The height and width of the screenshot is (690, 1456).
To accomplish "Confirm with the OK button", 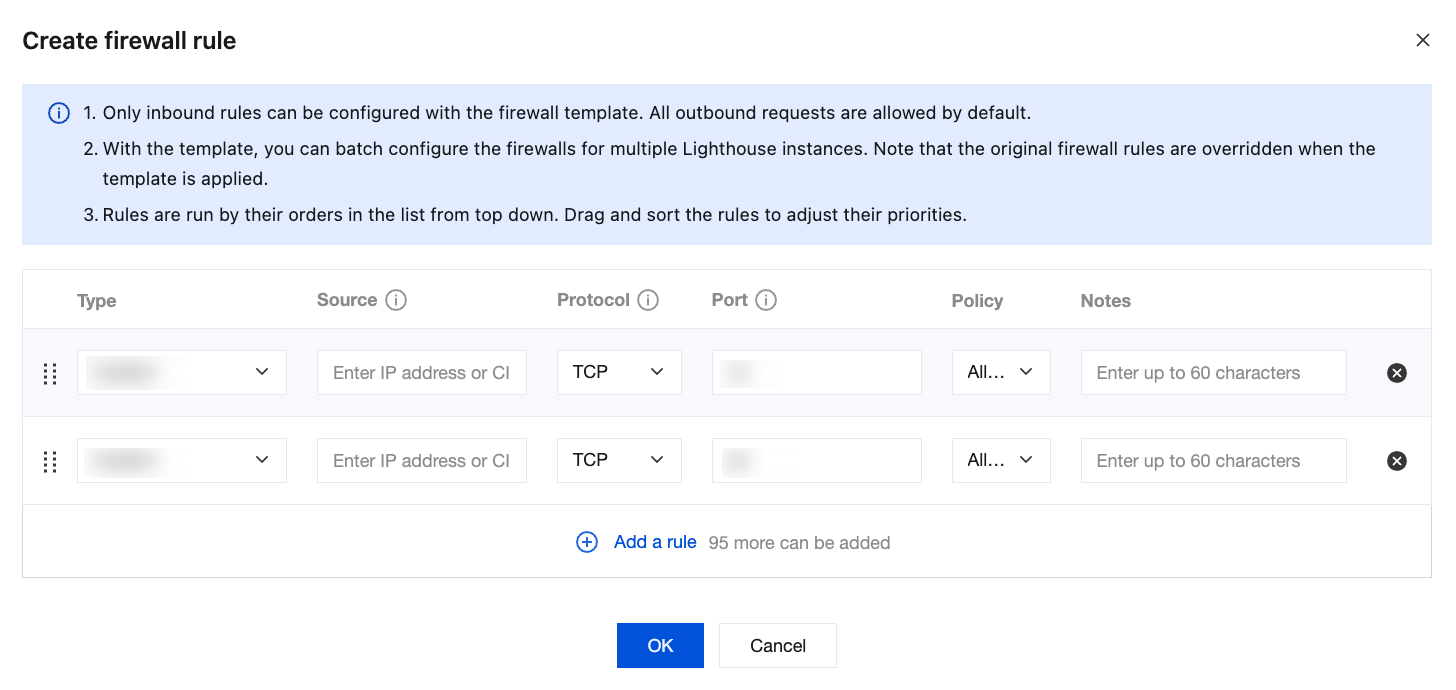I will point(660,645).
